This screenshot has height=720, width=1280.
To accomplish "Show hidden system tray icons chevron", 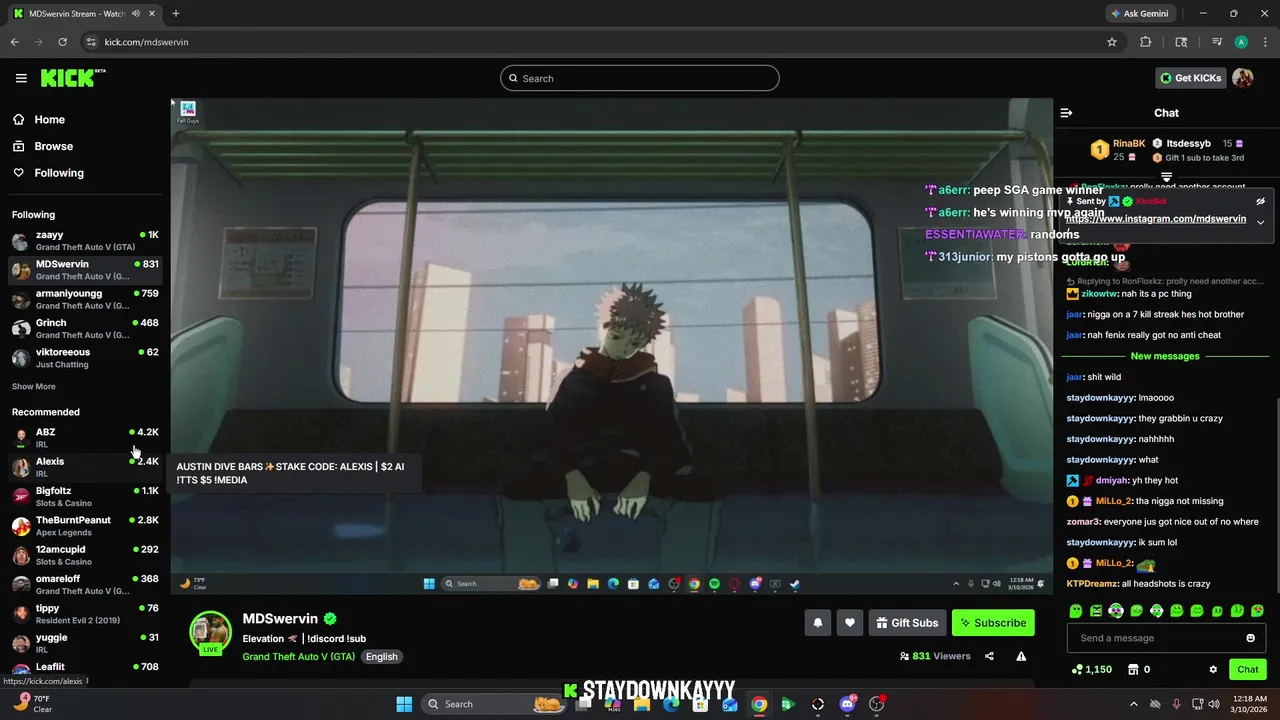I will coord(1133,704).
